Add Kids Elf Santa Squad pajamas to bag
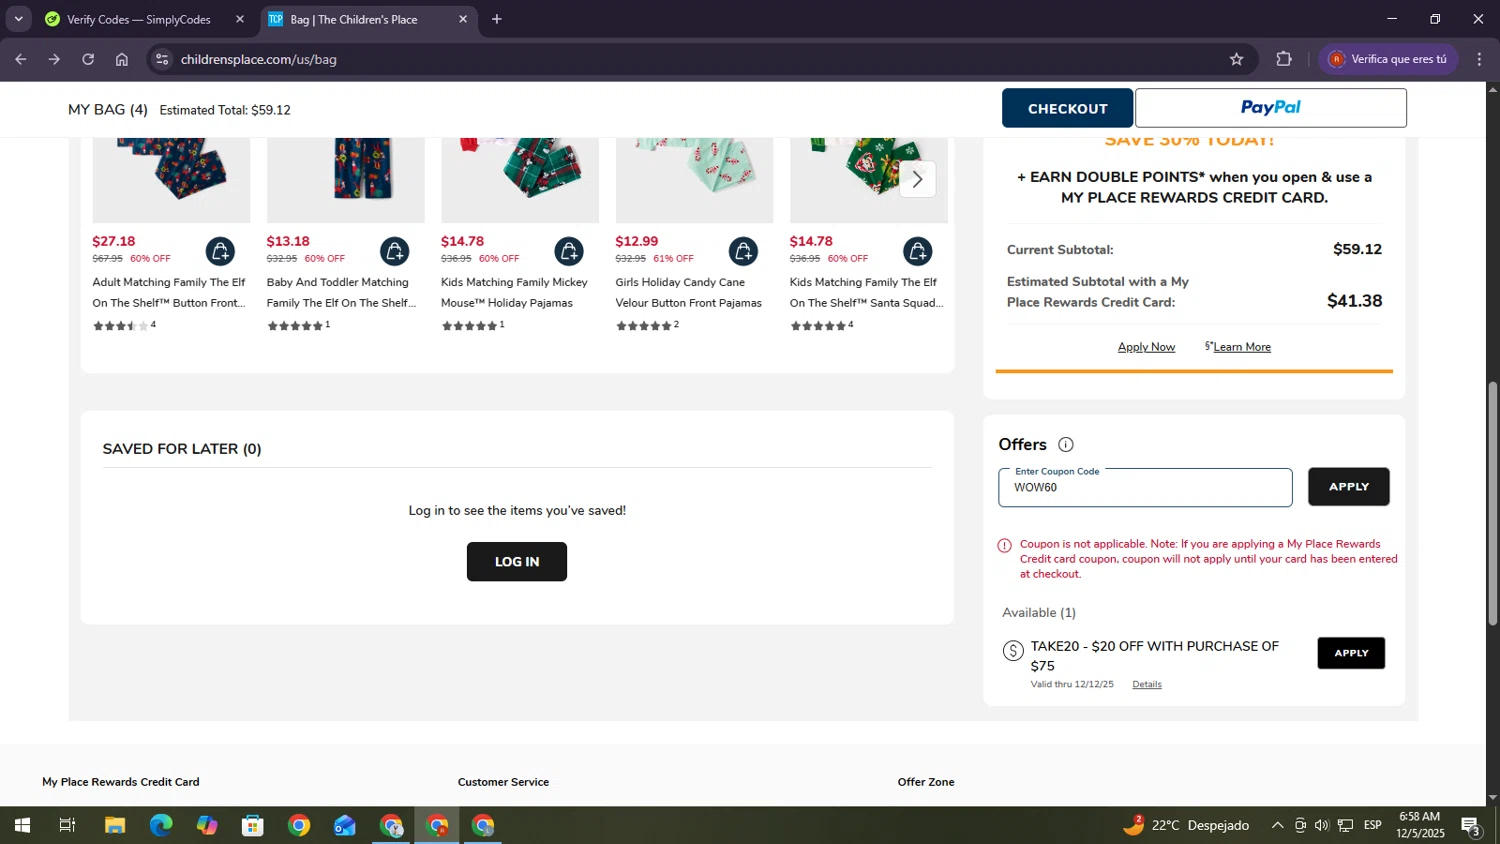The height and width of the screenshot is (844, 1500). pyautogui.click(x=917, y=251)
